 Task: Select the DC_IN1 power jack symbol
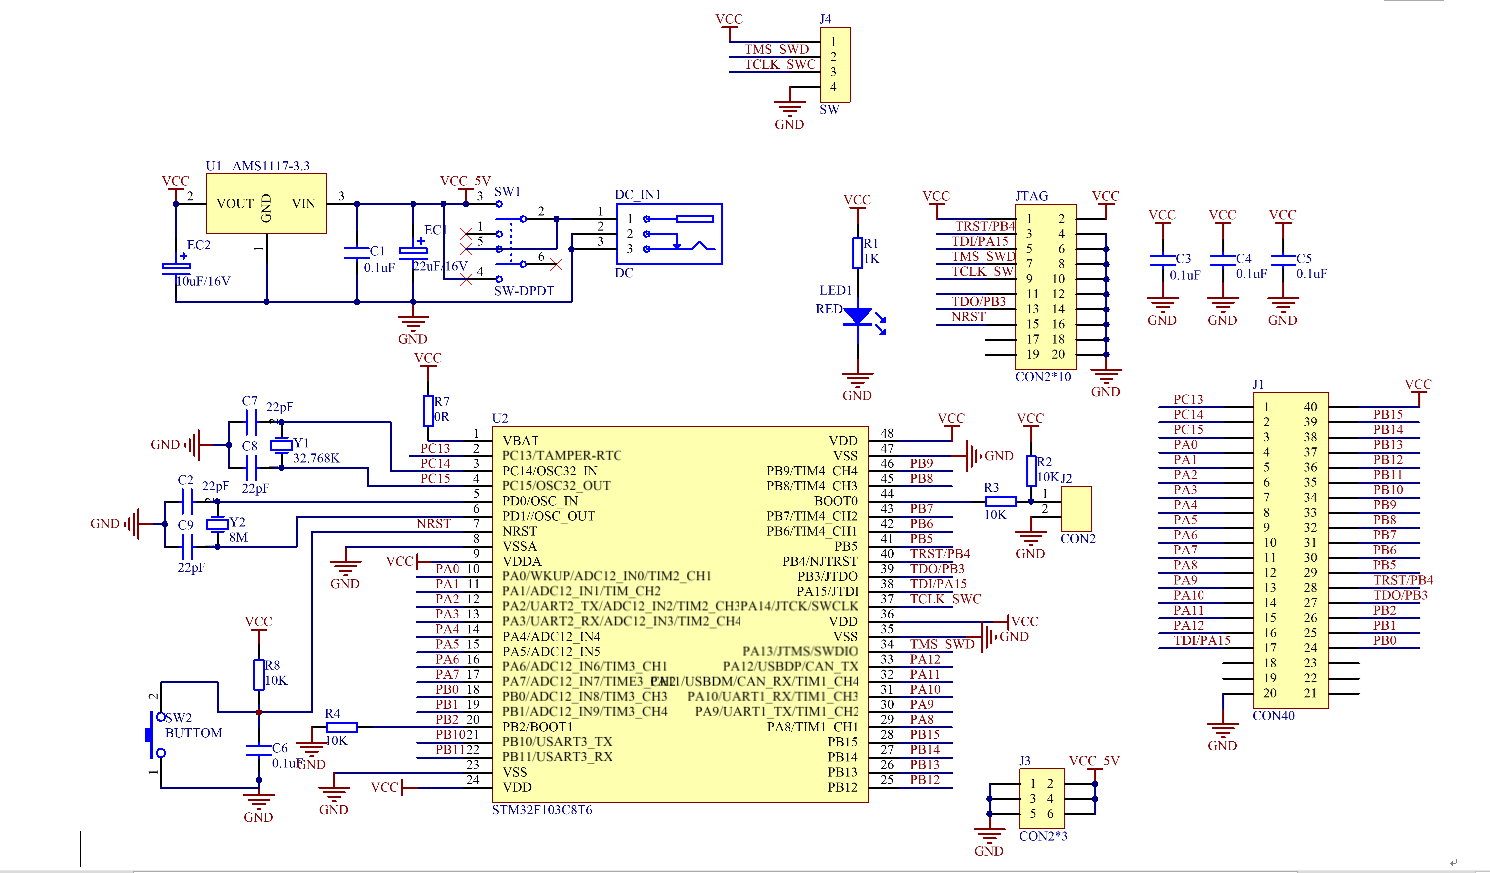point(669,234)
